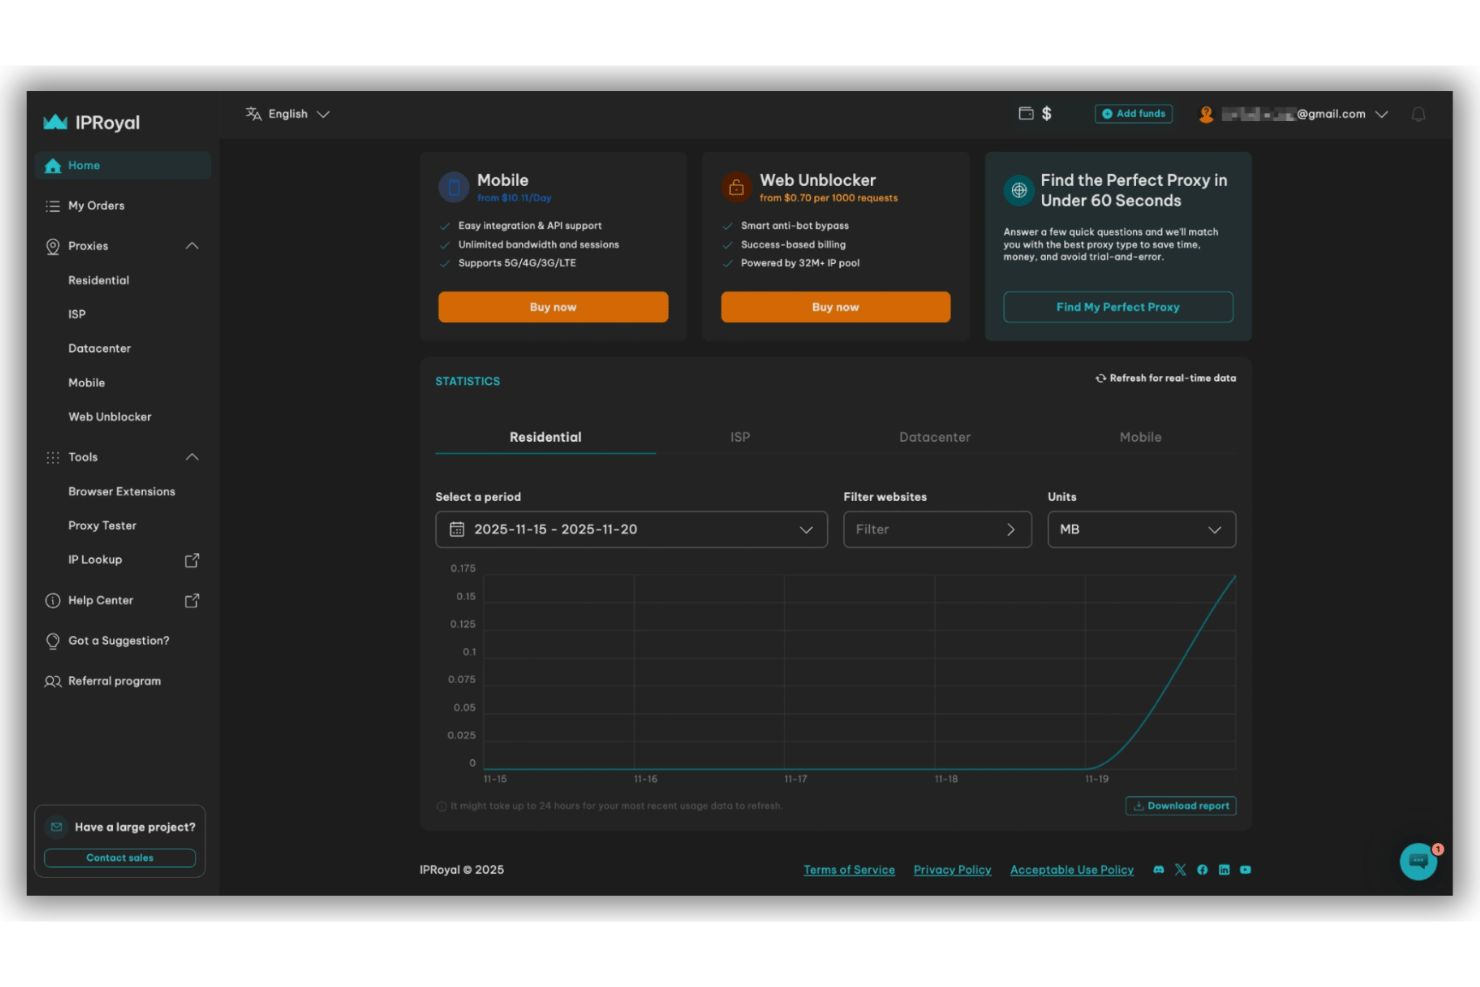Click the Referral program people icon
Screen dimensions: 1480x987
[x=53, y=681]
